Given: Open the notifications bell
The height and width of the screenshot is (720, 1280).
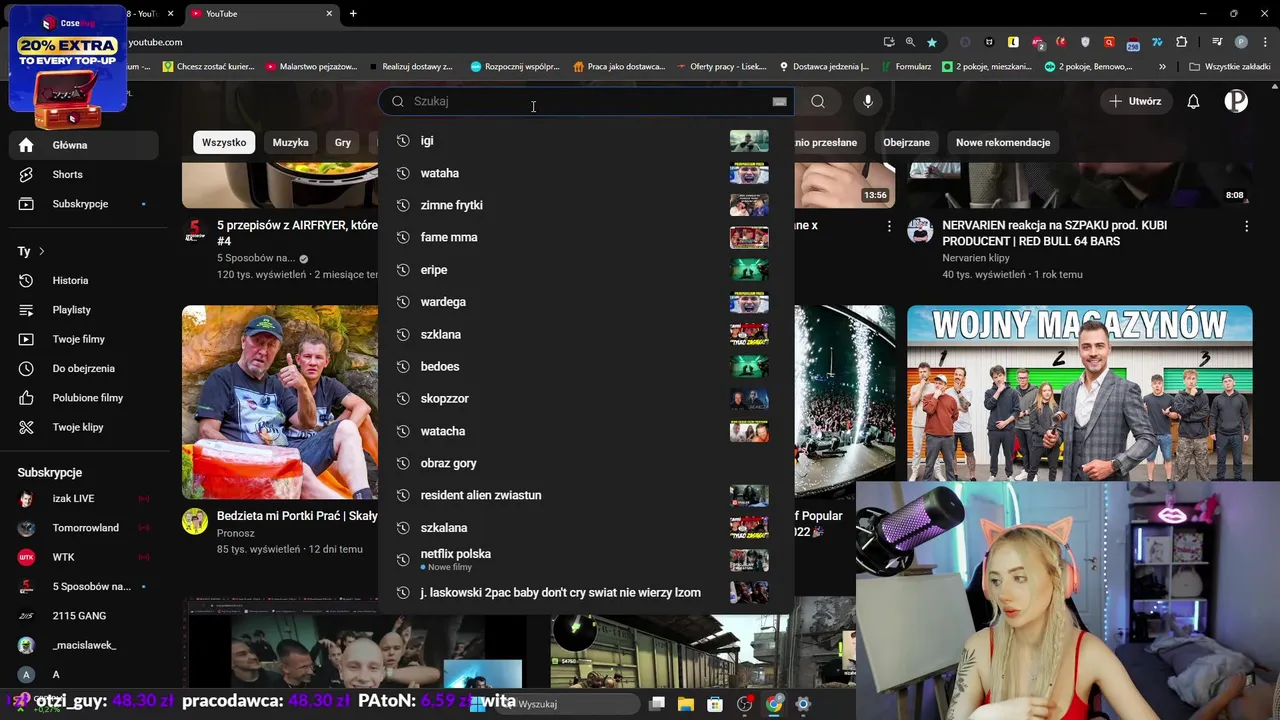Looking at the screenshot, I should tap(1193, 101).
